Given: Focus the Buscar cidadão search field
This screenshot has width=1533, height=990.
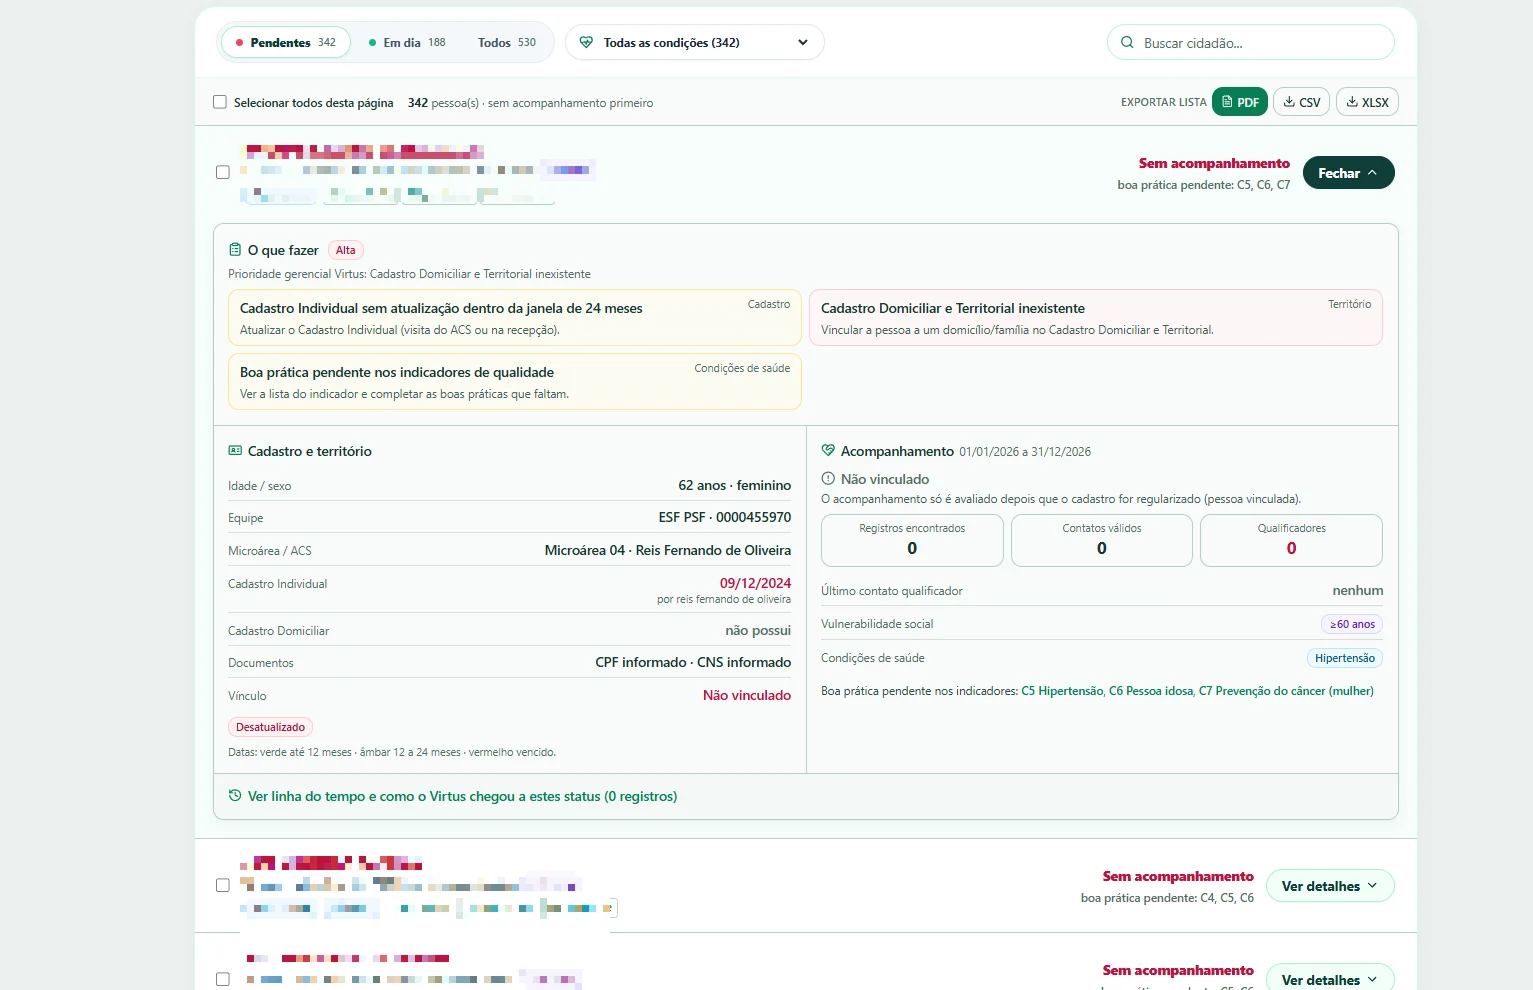Looking at the screenshot, I should pyautogui.click(x=1251, y=43).
